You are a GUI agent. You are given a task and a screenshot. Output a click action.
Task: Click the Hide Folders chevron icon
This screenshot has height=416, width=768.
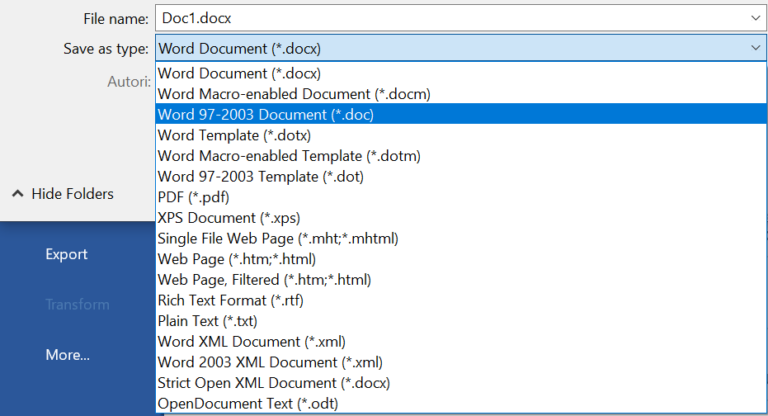18,194
